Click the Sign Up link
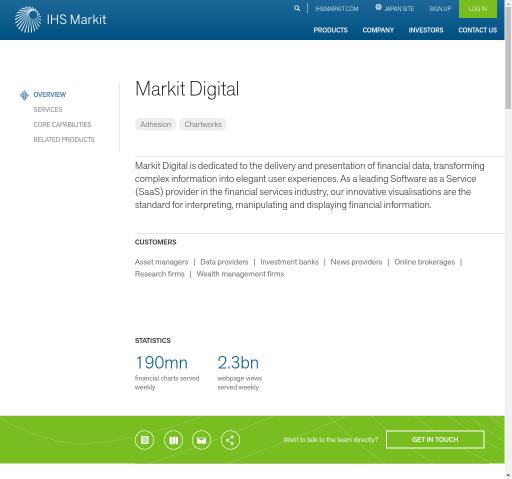Viewport: 512px width, 479px height. point(440,9)
